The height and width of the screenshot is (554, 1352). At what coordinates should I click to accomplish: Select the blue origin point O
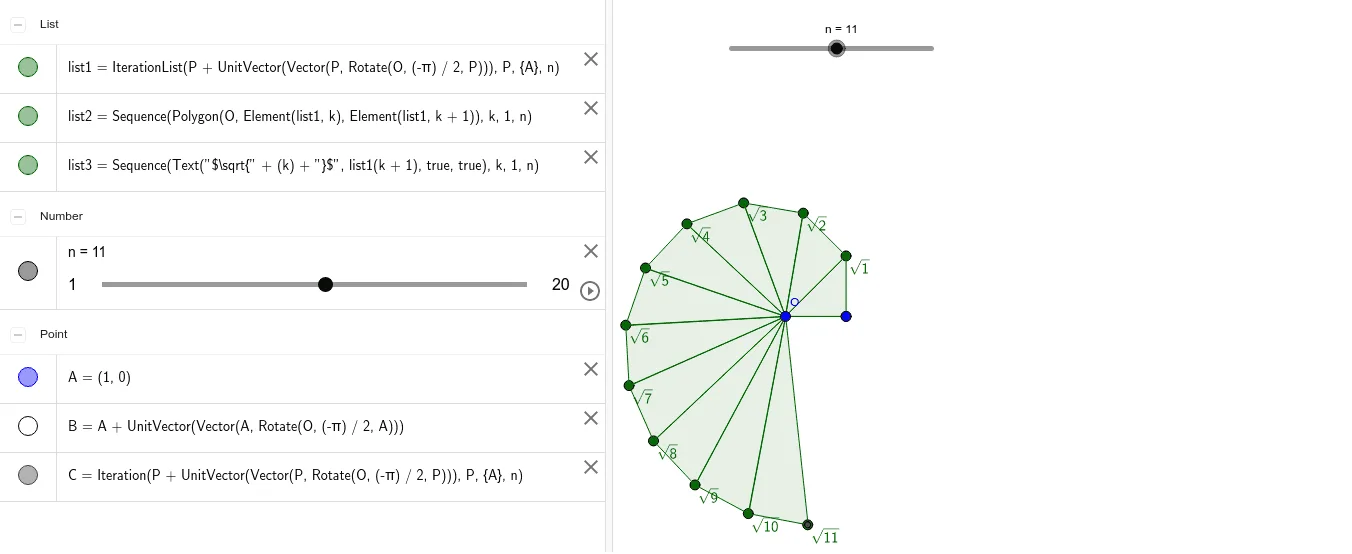(785, 316)
